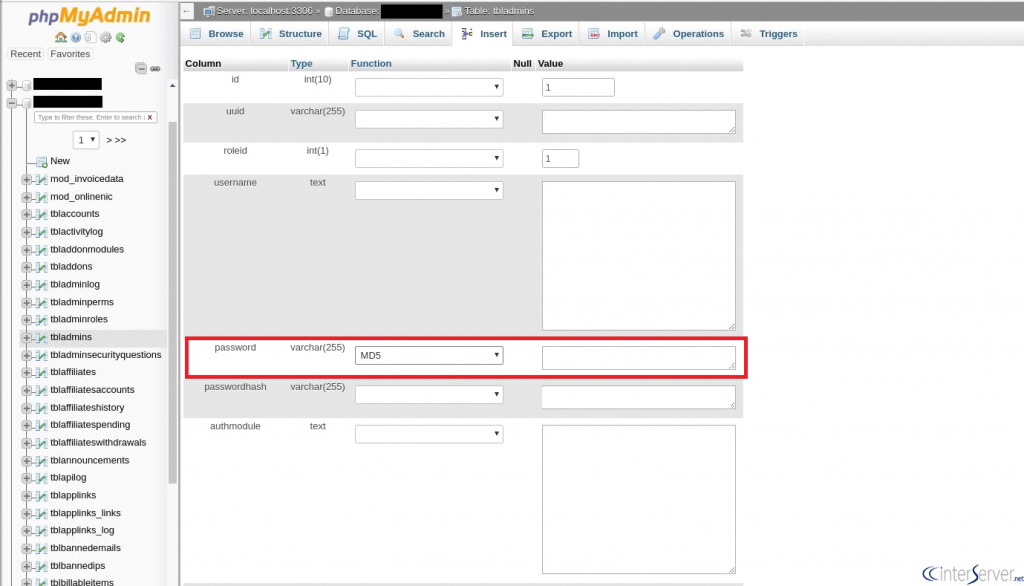Collapse the second database node in tree
Viewport: 1024px width, 586px height.
click(12, 103)
